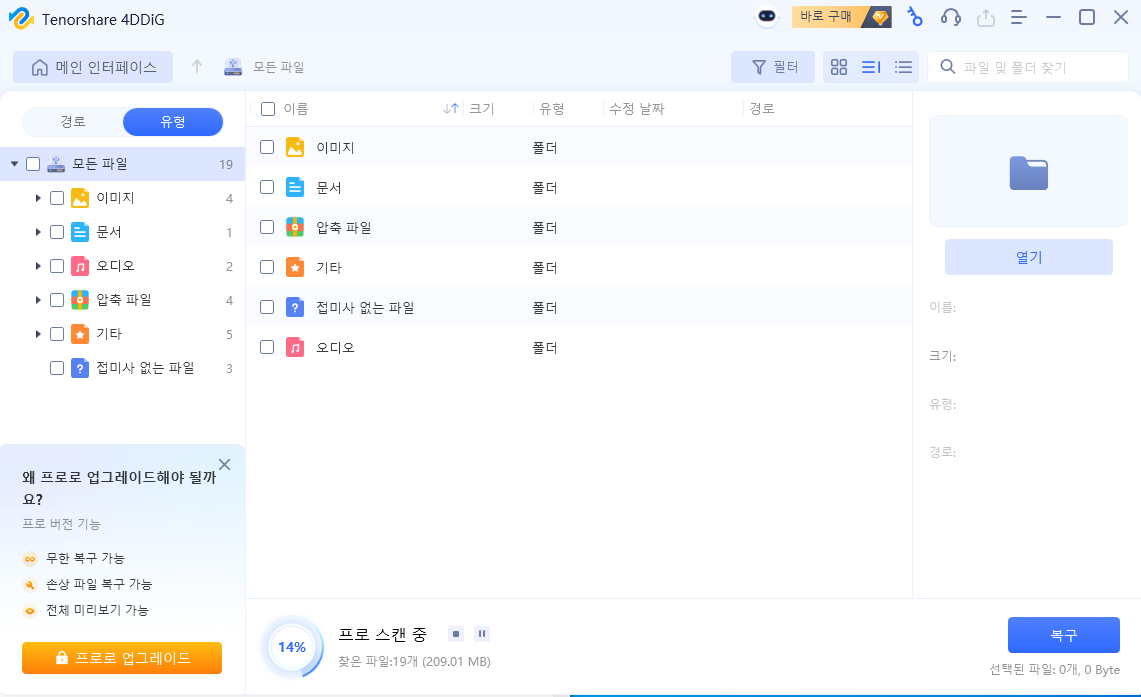Check the 문서 folder row checkbox in list
This screenshot has width=1141, height=697.
pos(267,187)
